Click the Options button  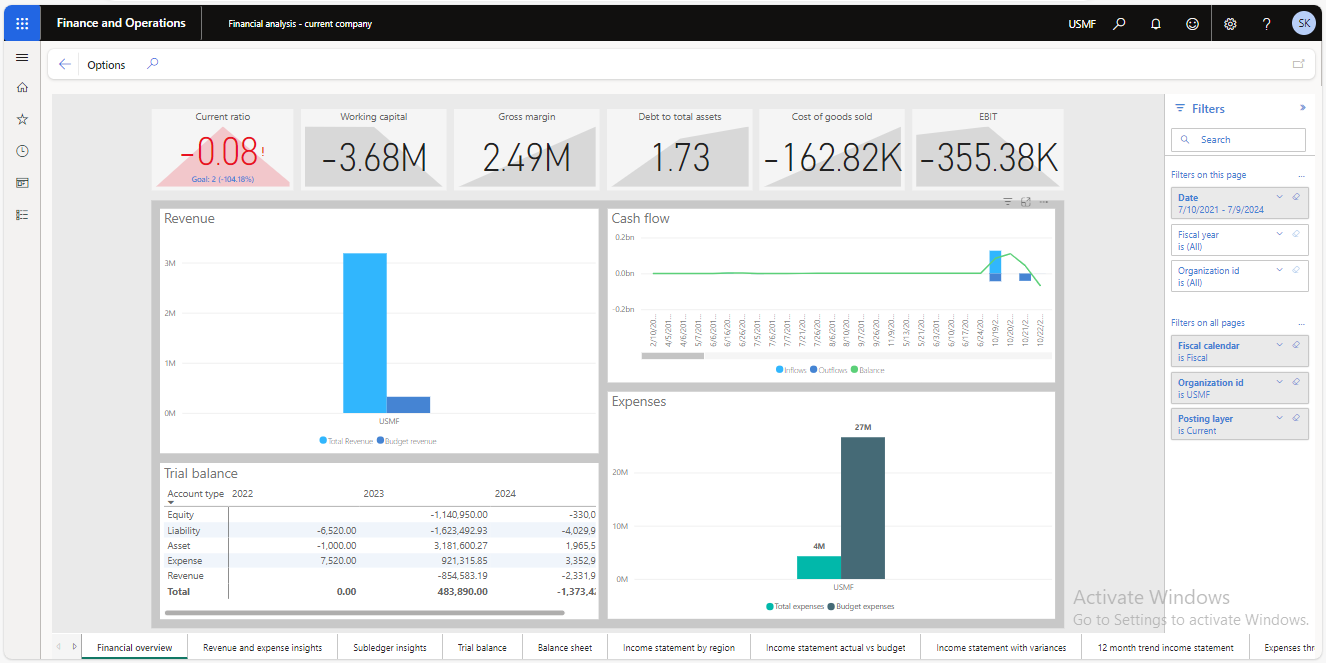tap(106, 65)
